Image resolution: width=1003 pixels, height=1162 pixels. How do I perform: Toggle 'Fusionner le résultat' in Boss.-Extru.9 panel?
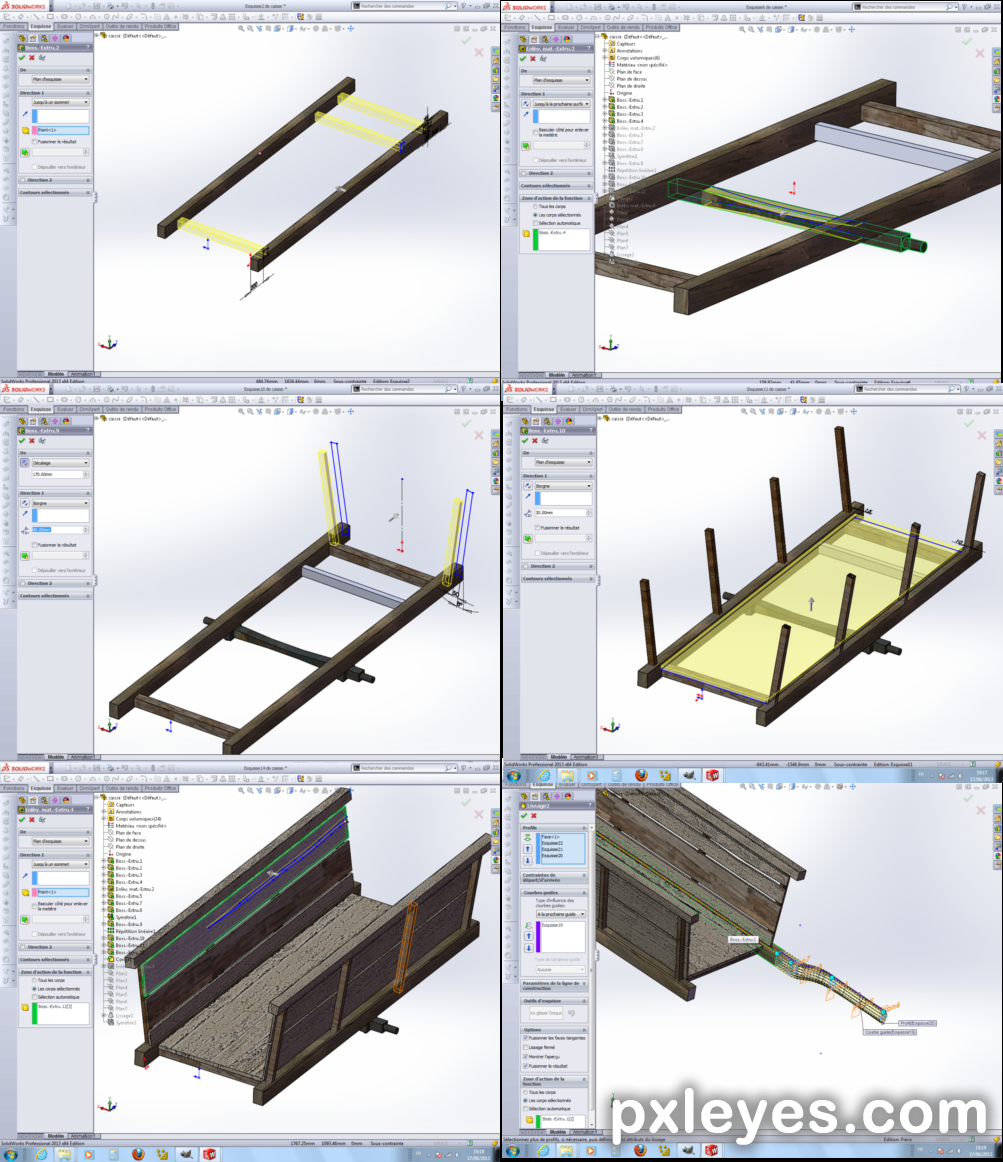pyautogui.click(x=35, y=545)
